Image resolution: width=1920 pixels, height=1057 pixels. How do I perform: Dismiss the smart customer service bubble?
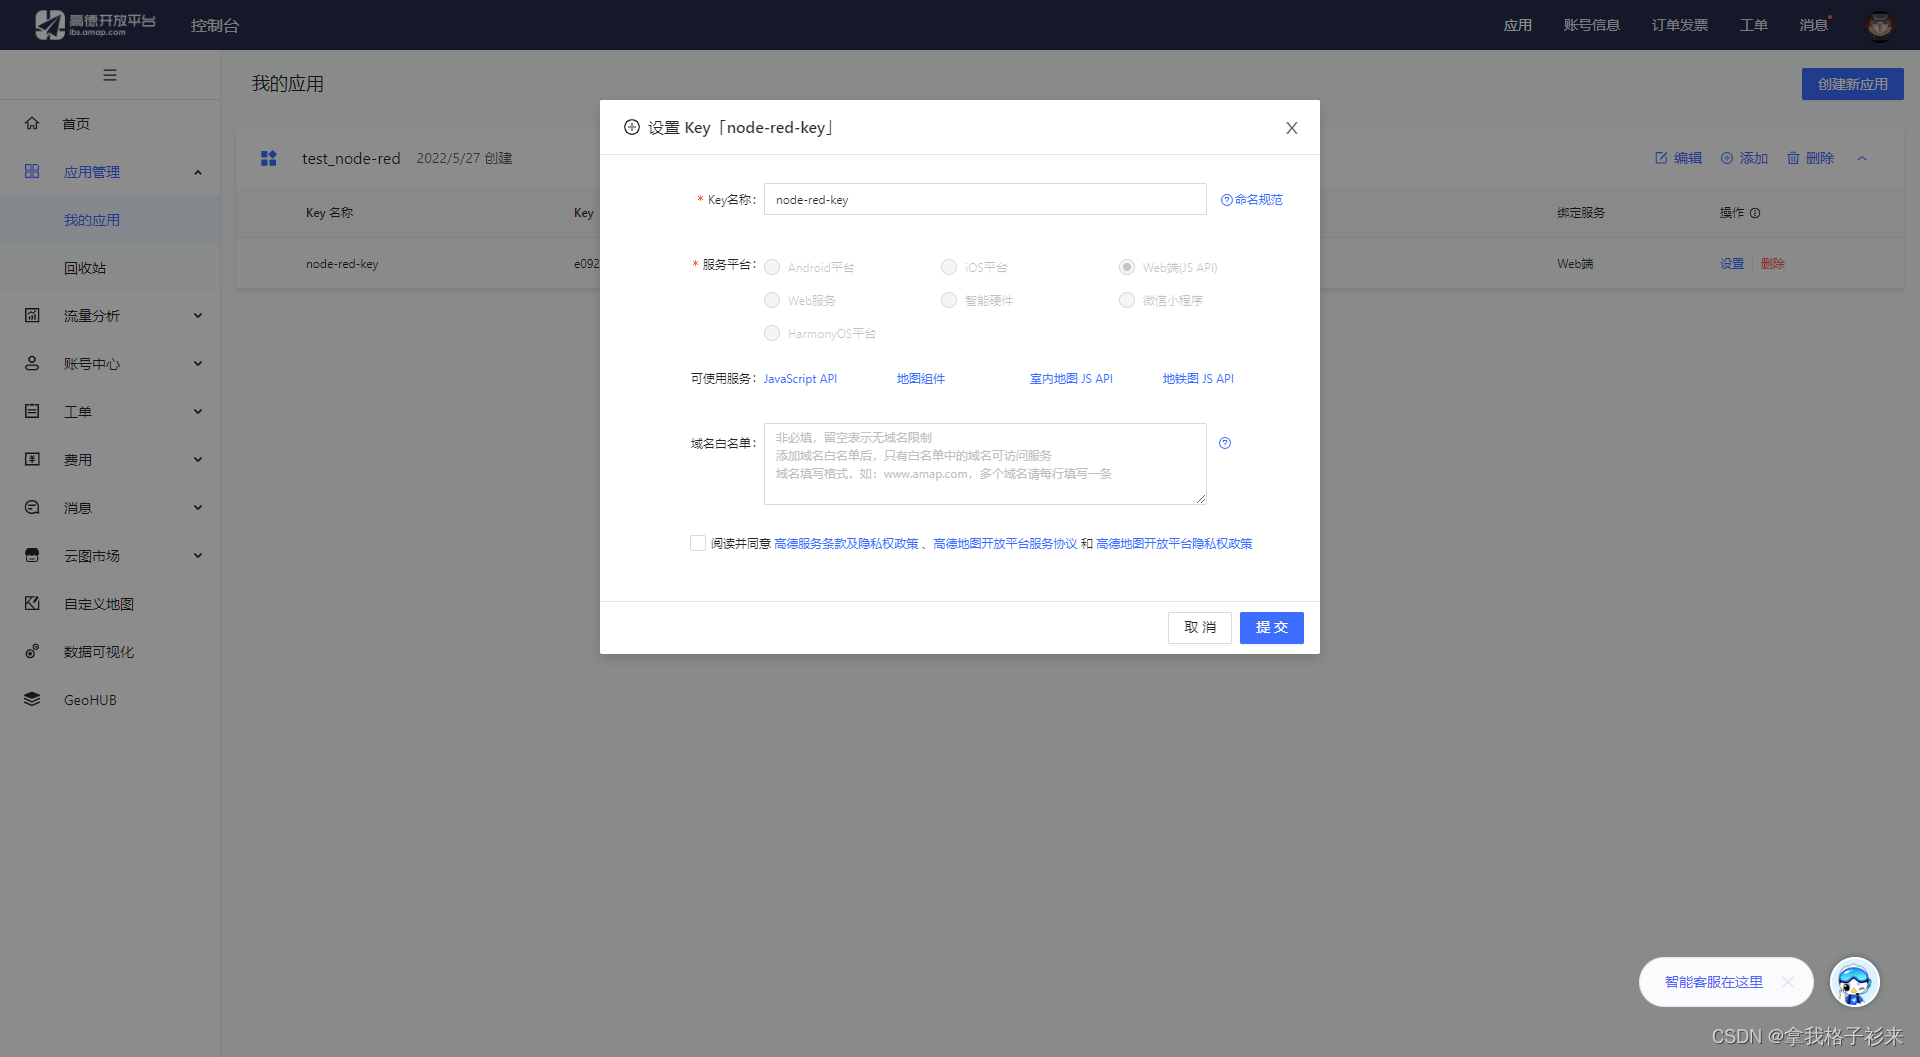pyautogui.click(x=1788, y=982)
